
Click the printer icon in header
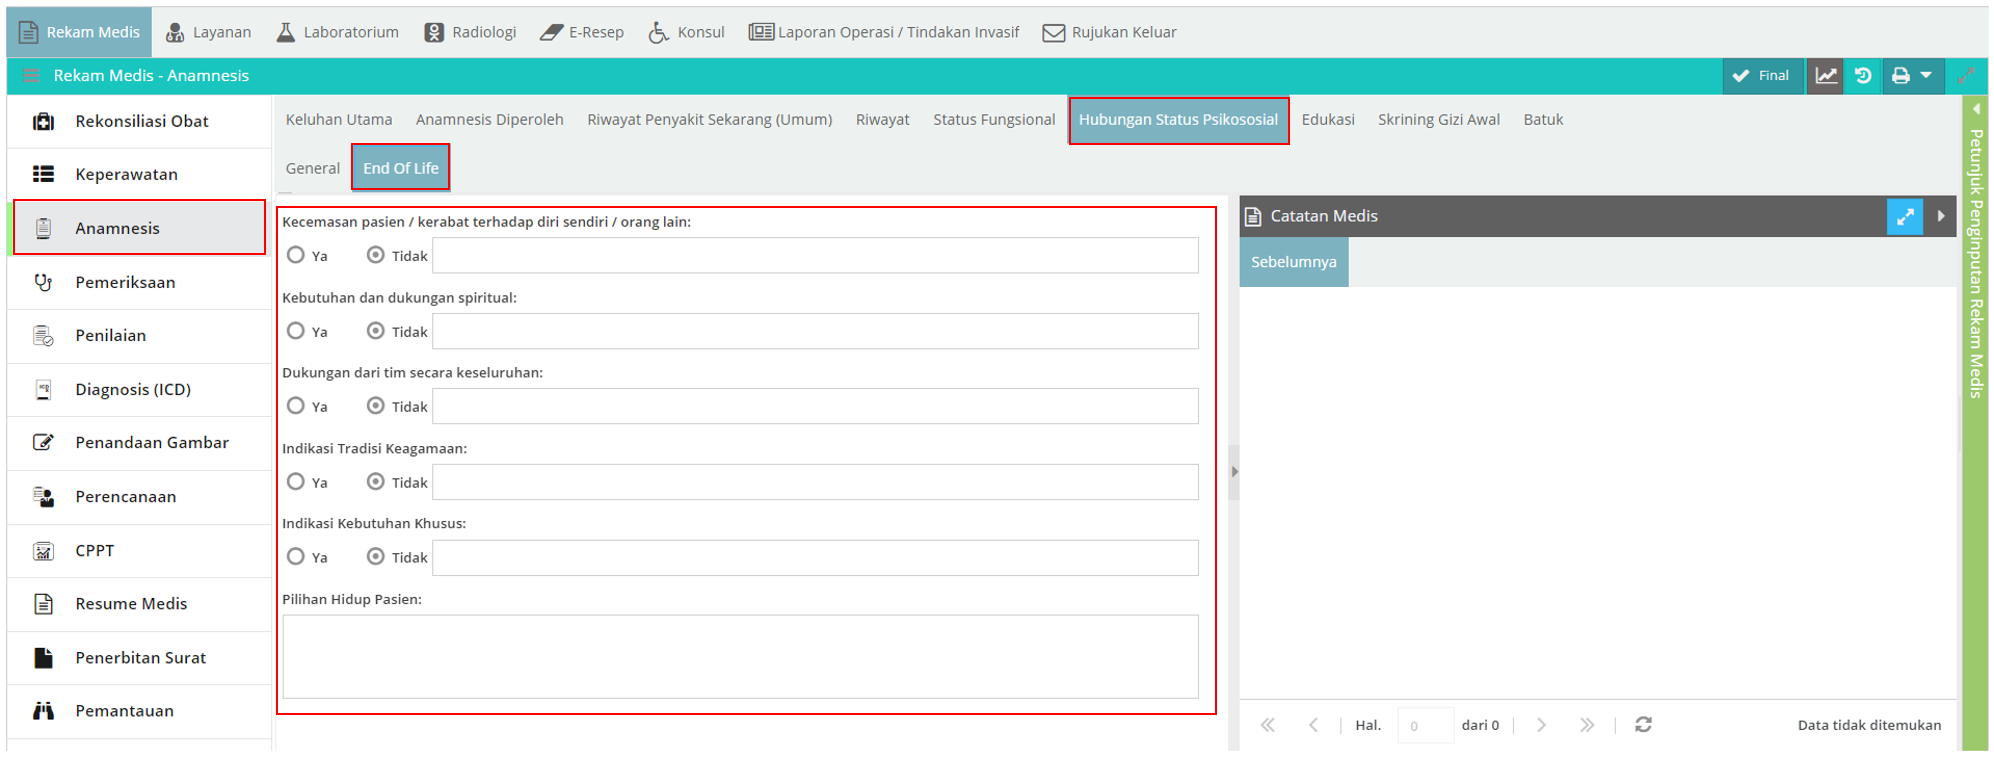coord(1900,76)
